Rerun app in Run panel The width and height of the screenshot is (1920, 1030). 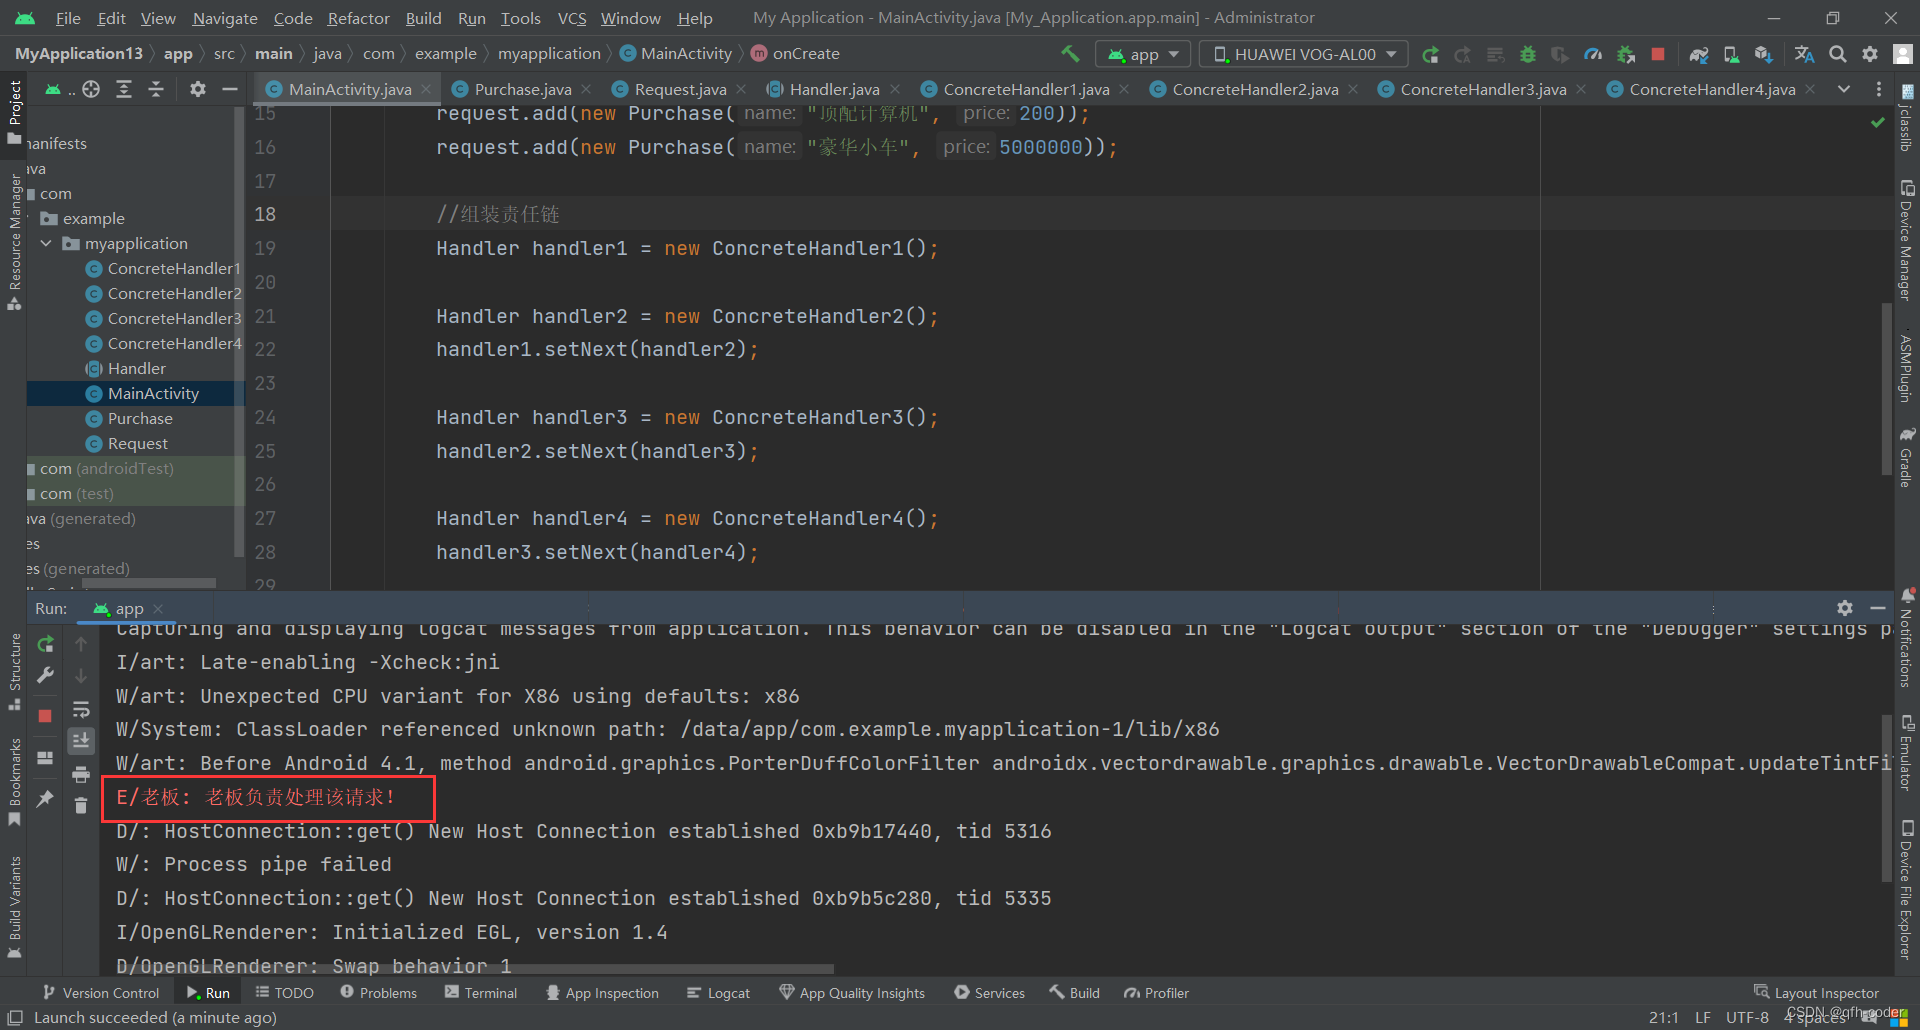click(45, 644)
